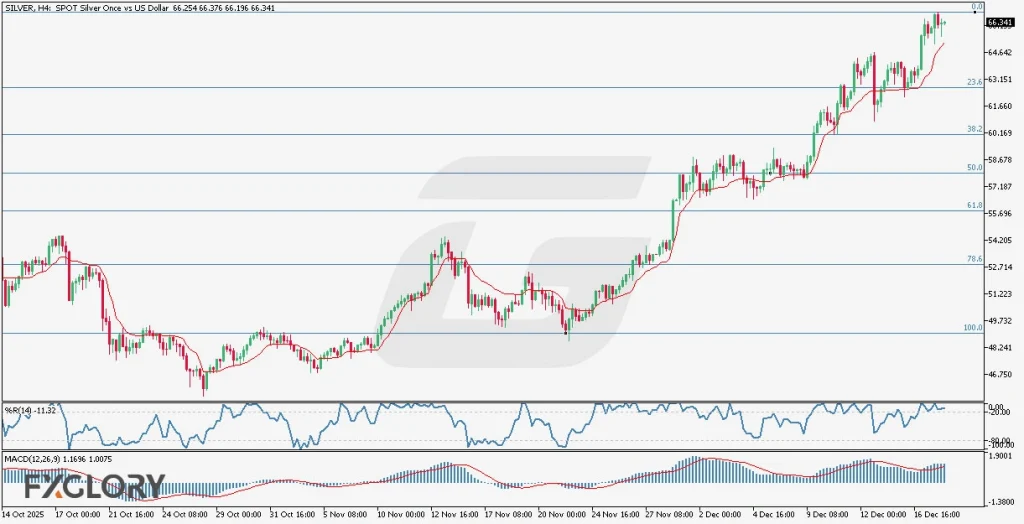Click the 38.2 Fibonacci level label
This screenshot has width=1024, height=524.
coord(974,130)
